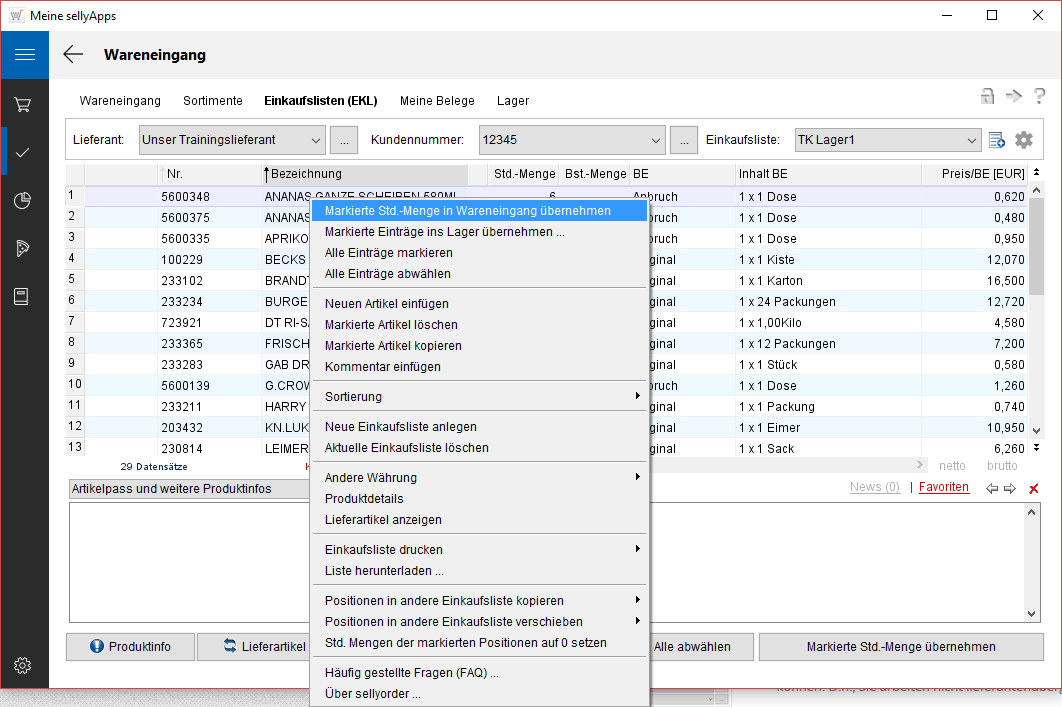Select the pie chart sidebar icon
The image size is (1062, 707).
(x=24, y=201)
